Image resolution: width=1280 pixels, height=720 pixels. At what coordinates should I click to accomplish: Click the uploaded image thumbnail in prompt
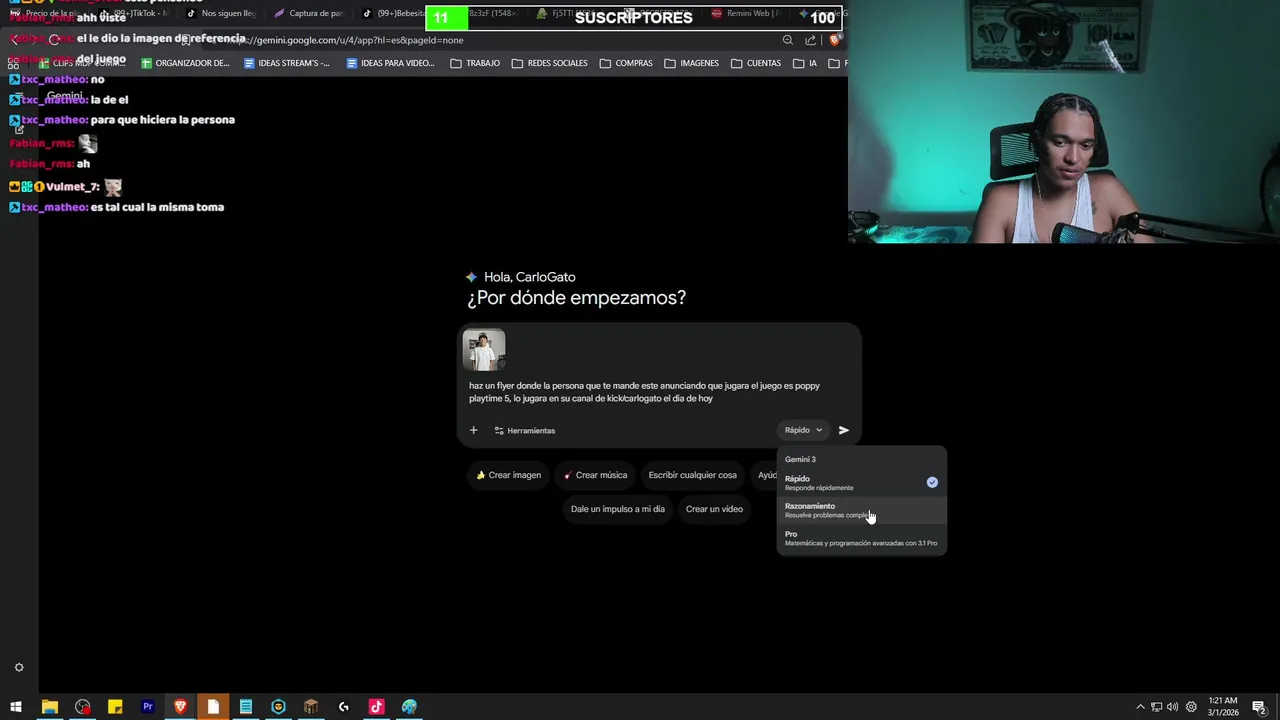coord(484,350)
